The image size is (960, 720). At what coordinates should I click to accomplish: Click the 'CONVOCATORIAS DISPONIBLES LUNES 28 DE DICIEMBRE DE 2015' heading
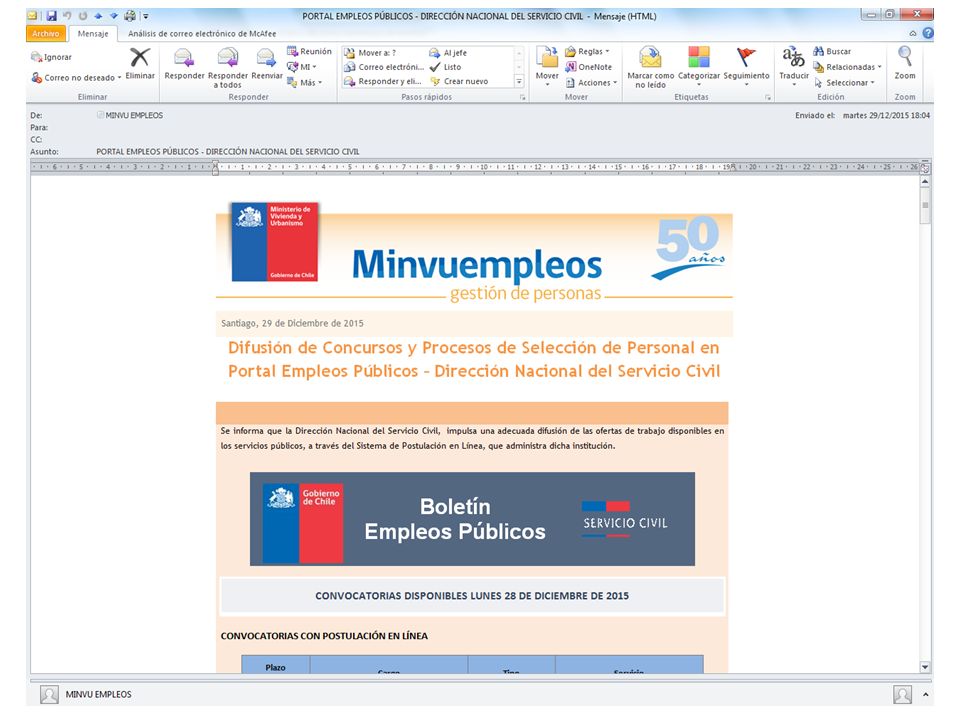[472, 596]
